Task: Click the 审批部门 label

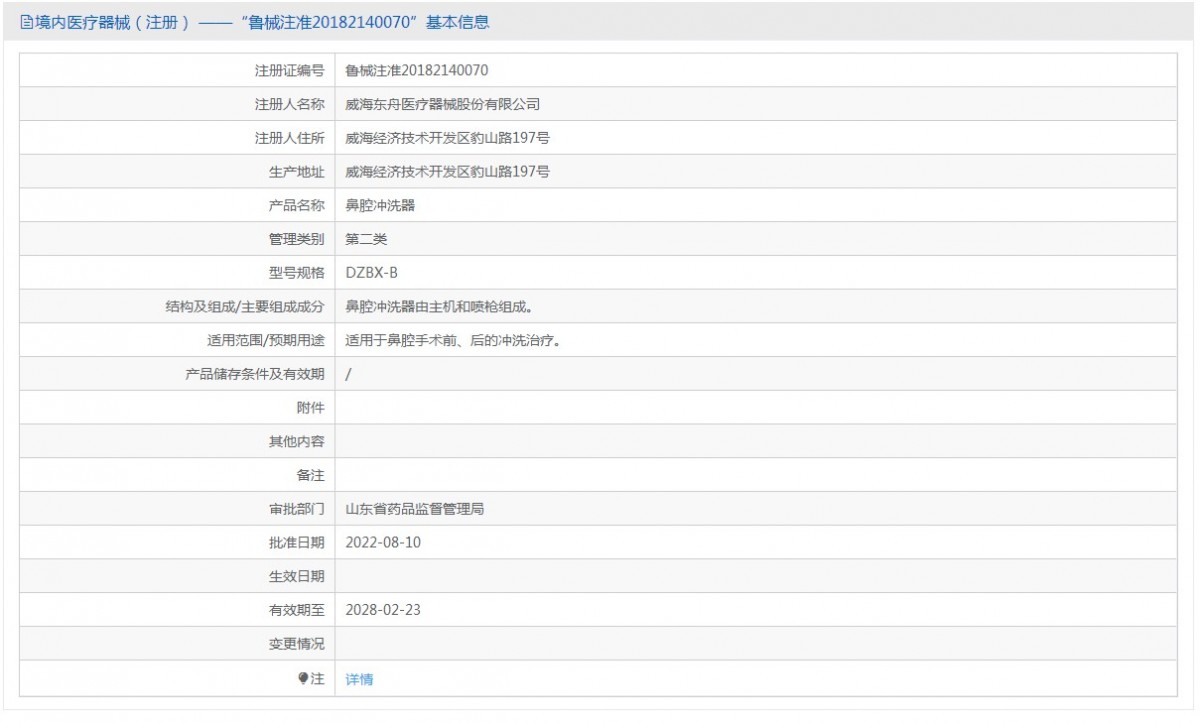Action: (x=297, y=509)
